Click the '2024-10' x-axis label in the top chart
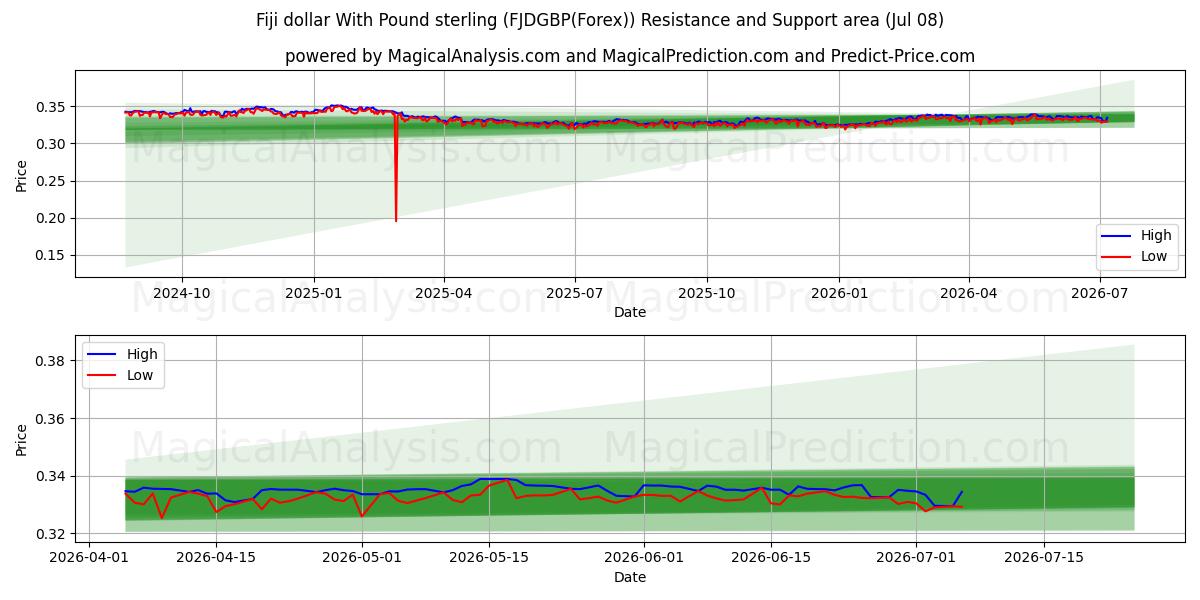The width and height of the screenshot is (1200, 600). point(182,294)
